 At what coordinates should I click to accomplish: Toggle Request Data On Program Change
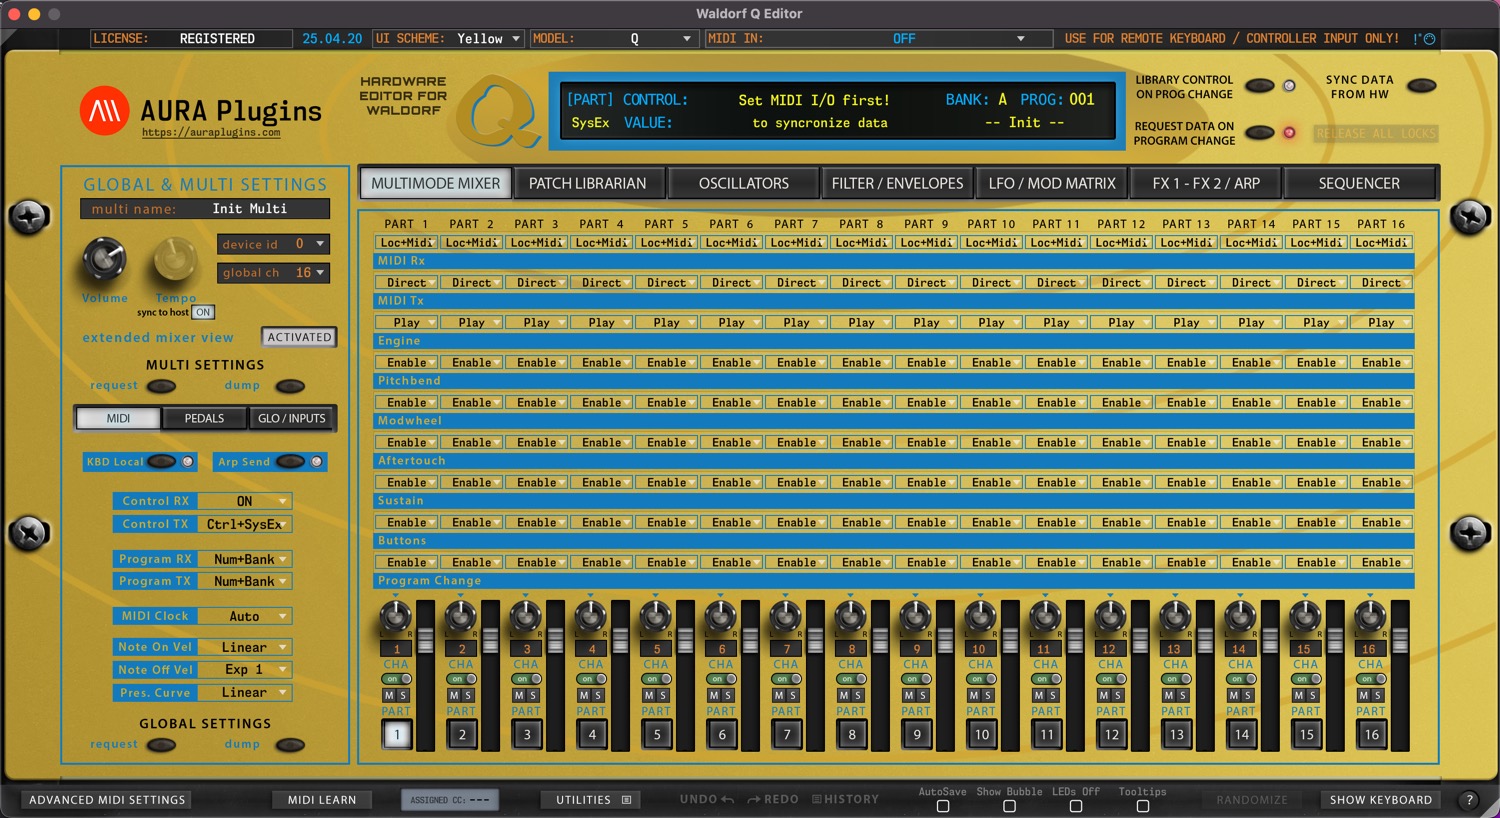point(1259,133)
